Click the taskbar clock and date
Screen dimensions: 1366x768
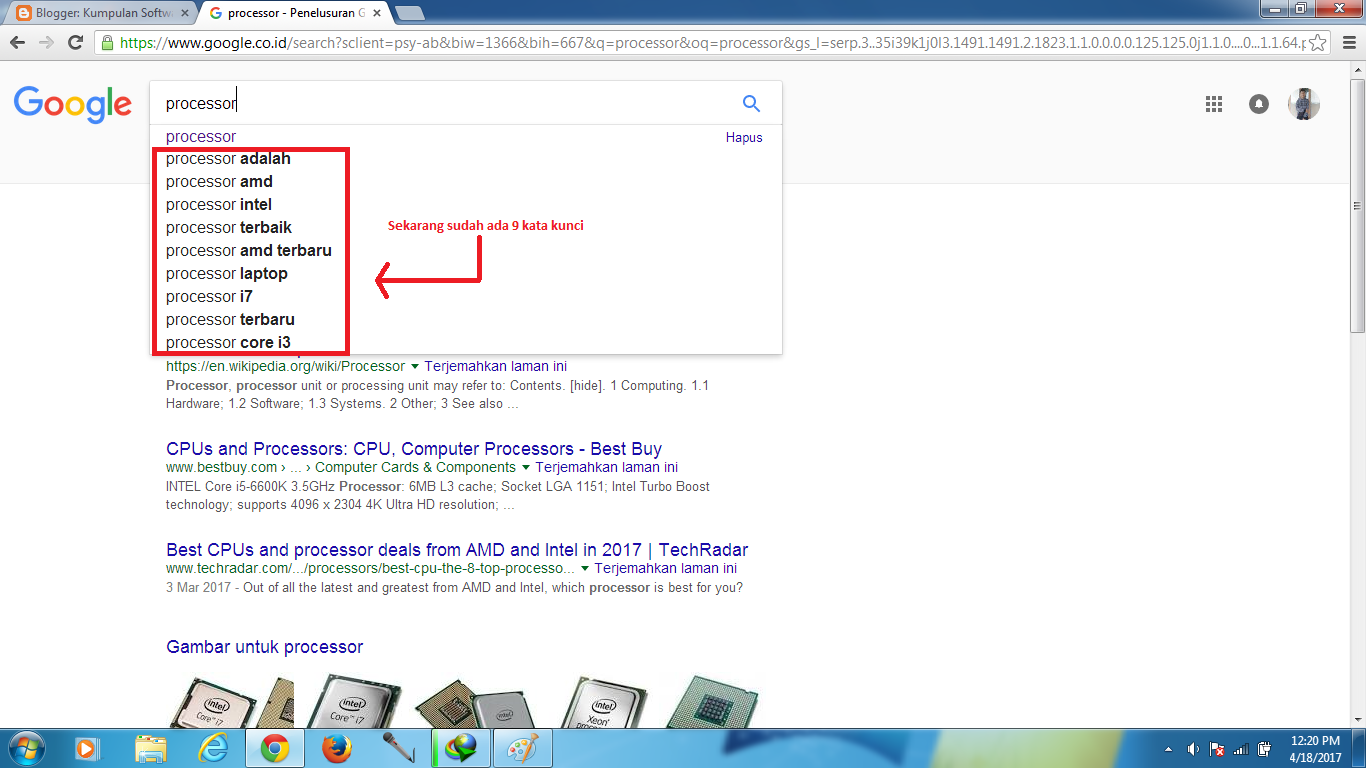[1316, 749]
